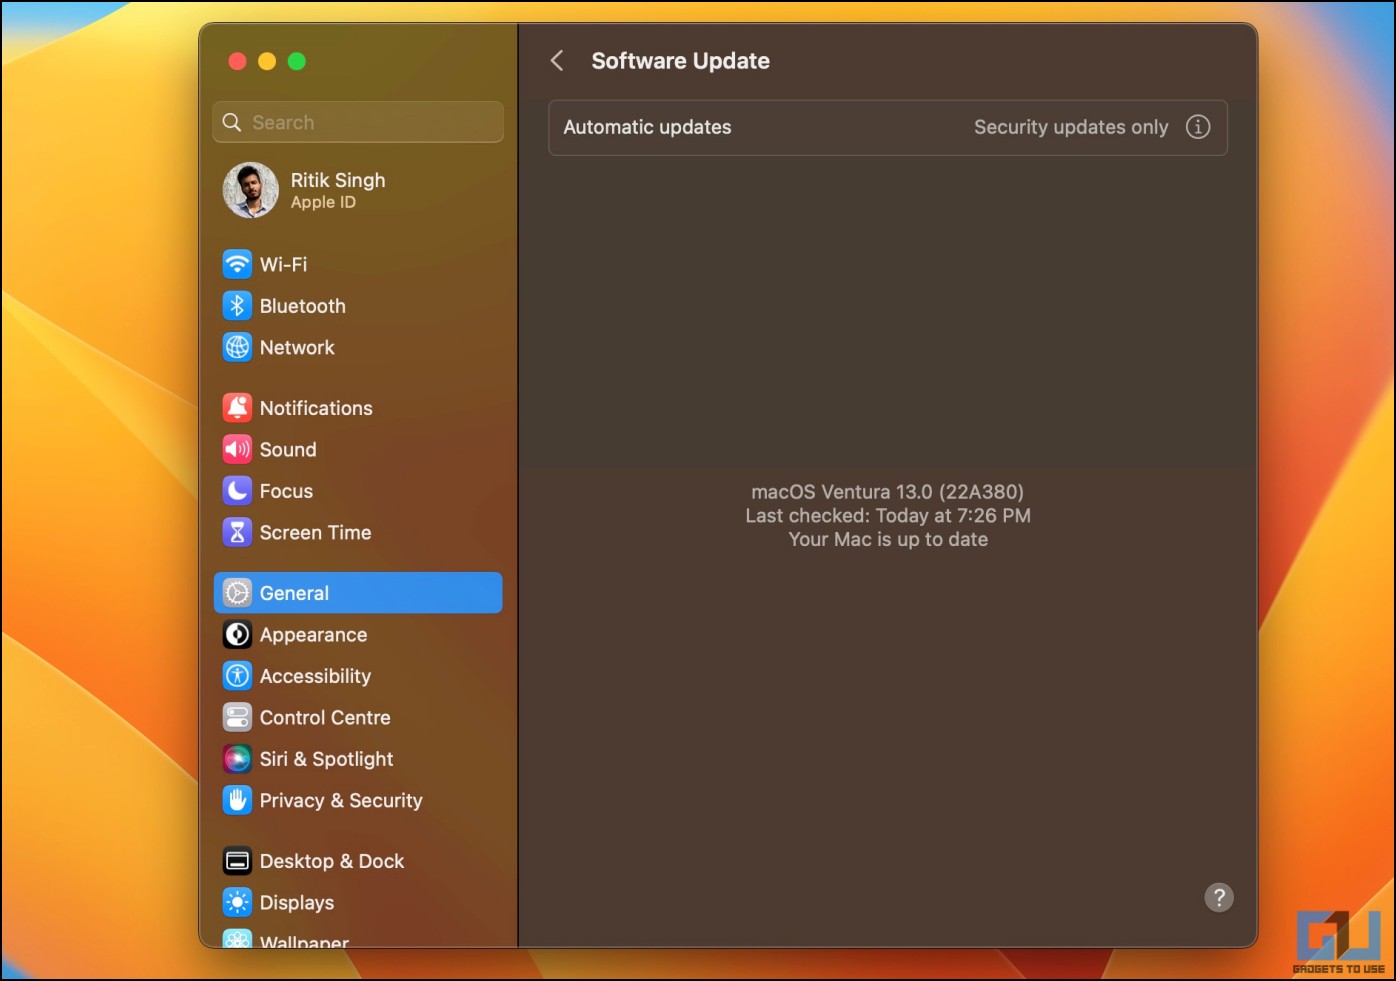Click the Apple ID text under name

click(x=323, y=202)
